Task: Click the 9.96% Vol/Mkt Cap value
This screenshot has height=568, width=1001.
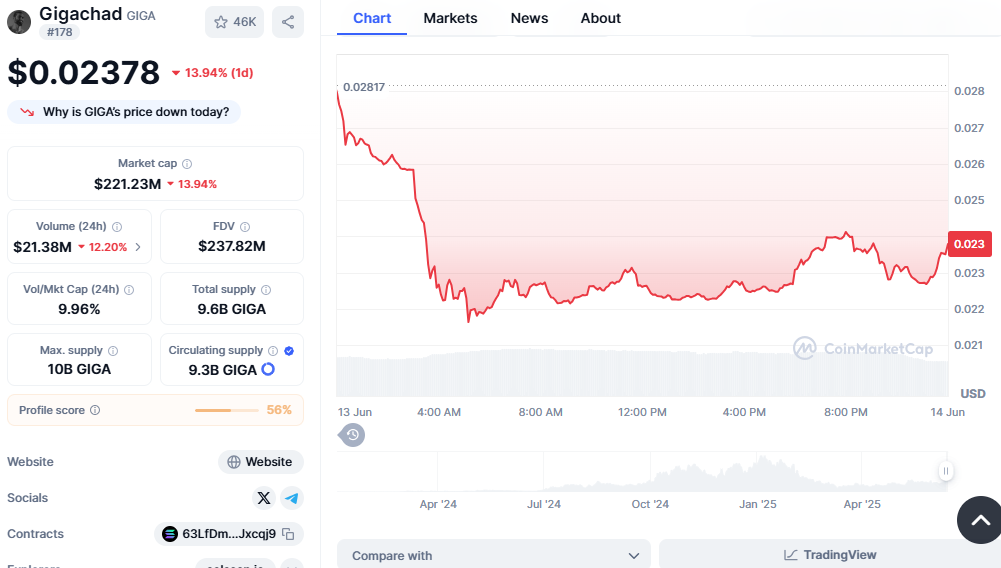Action: point(79,309)
